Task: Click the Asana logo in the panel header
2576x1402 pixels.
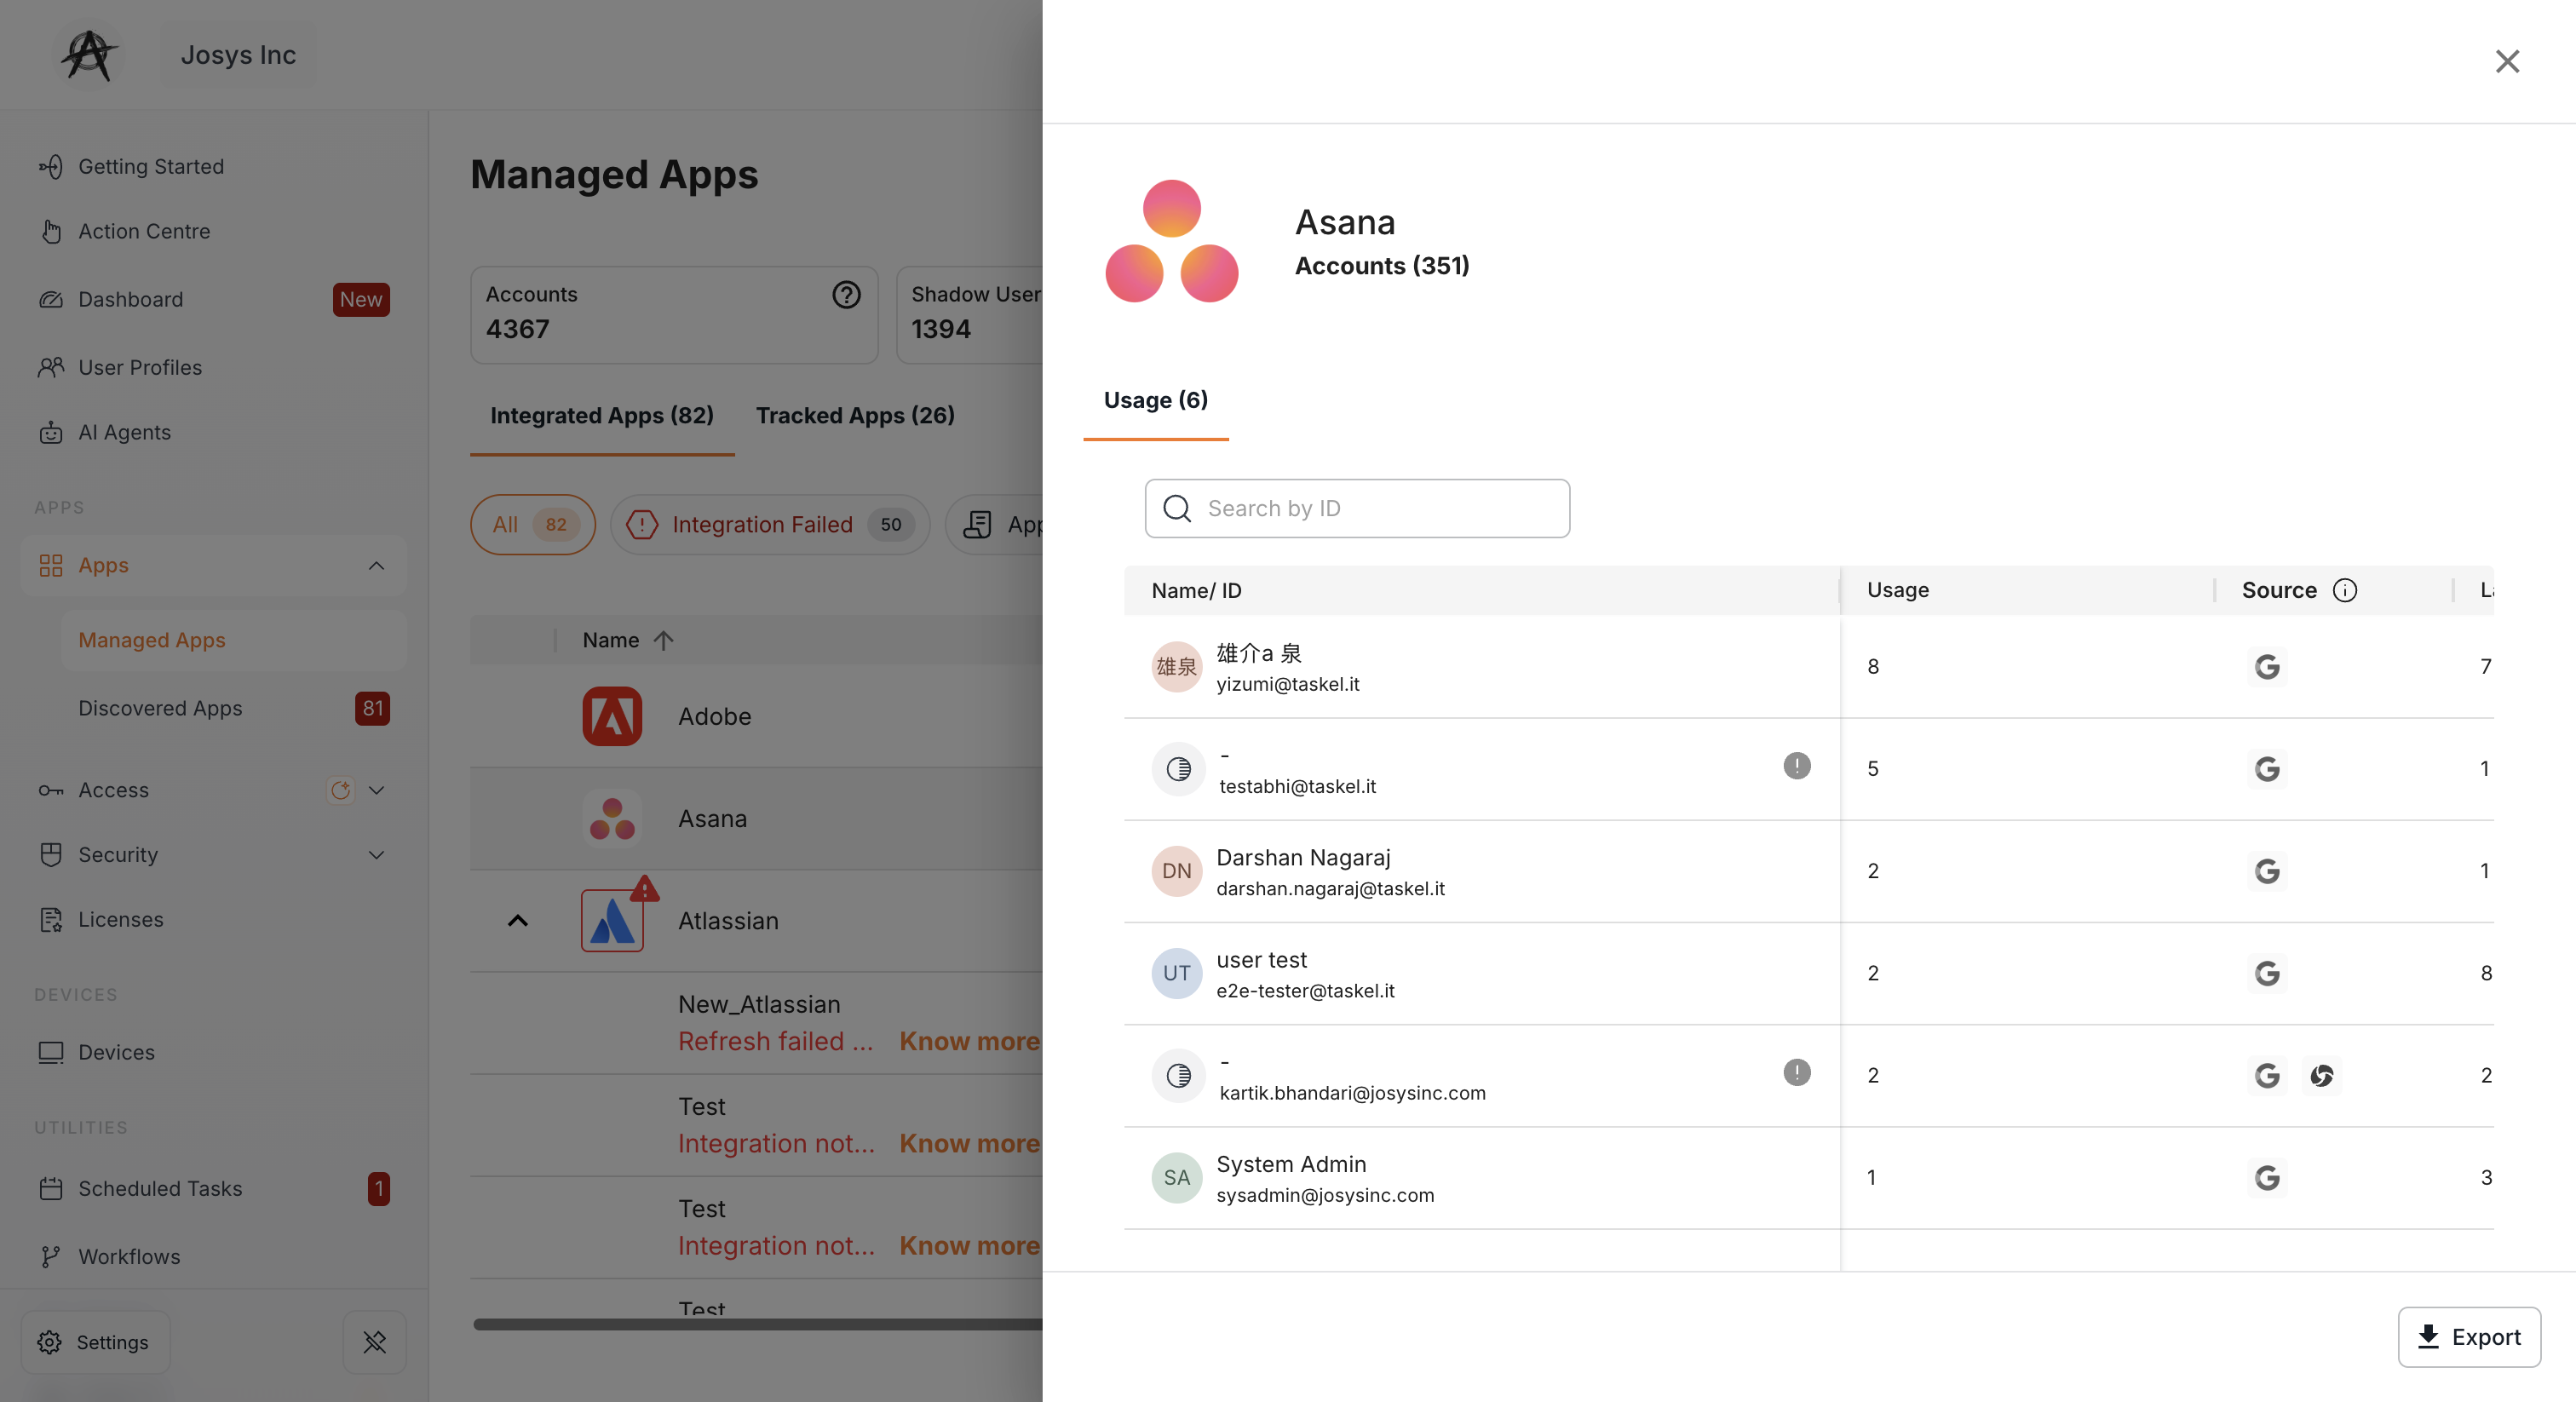Action: click(1171, 241)
